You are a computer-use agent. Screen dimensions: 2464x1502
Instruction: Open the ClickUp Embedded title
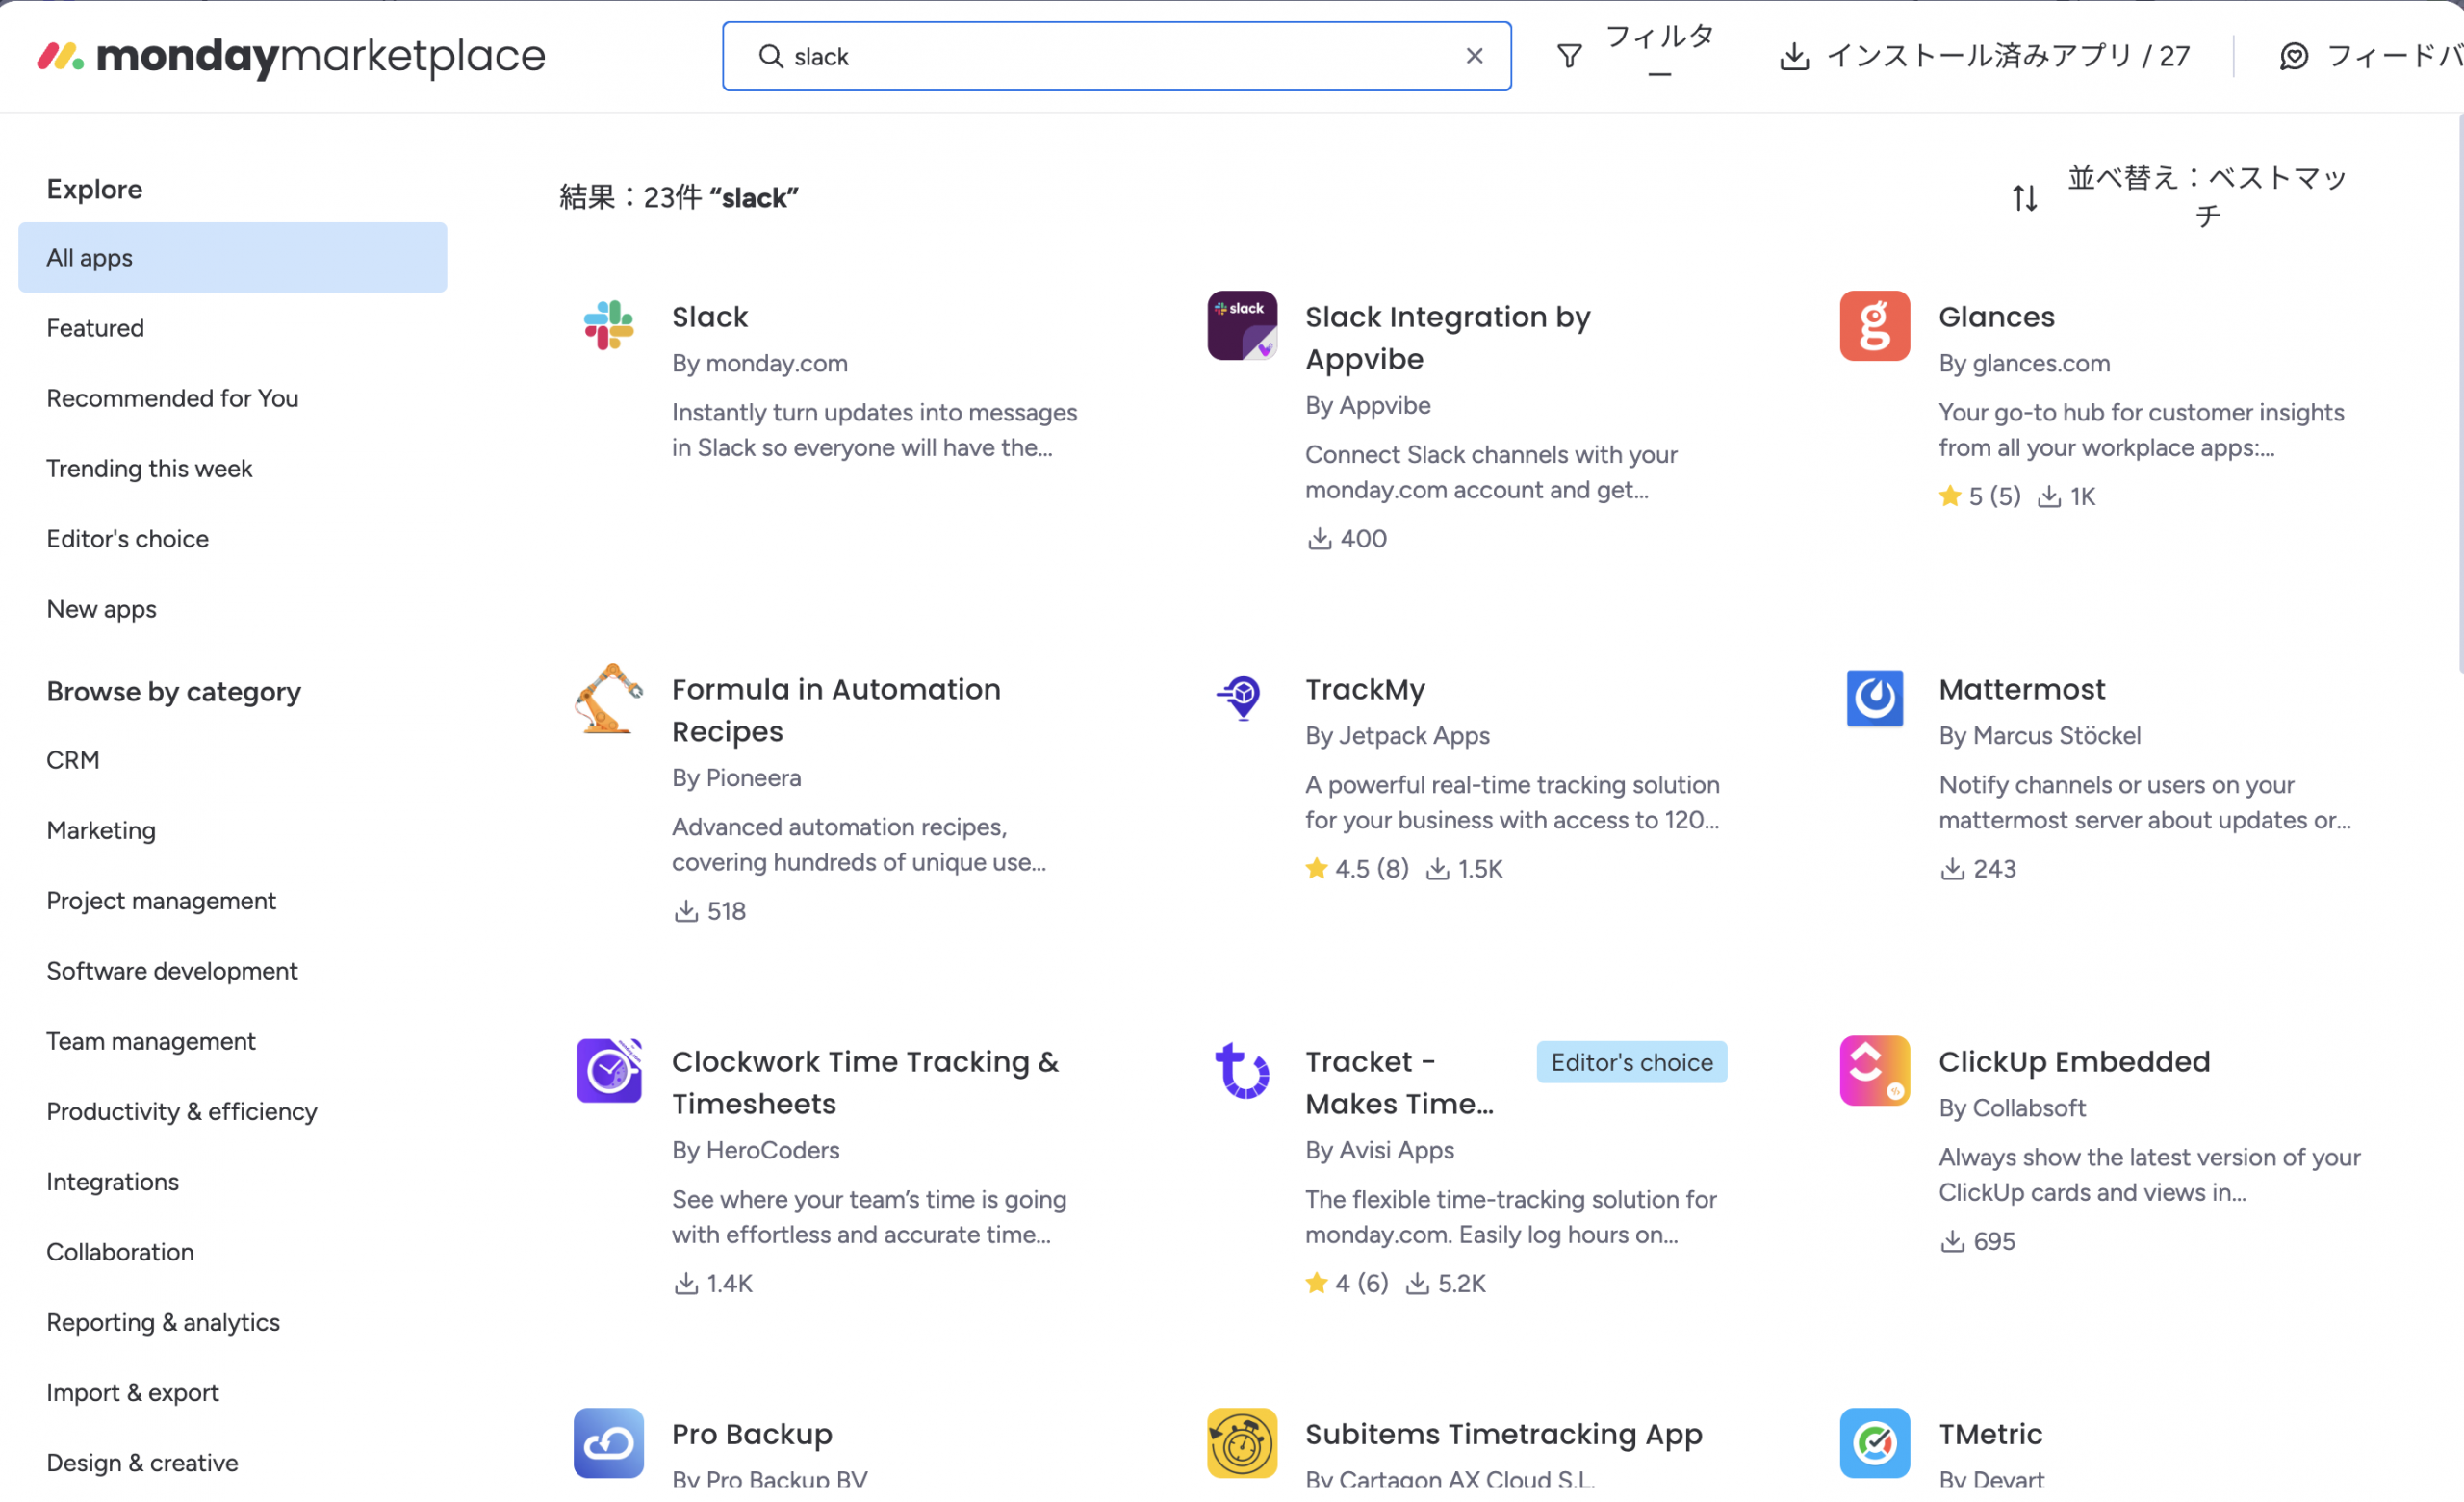click(2074, 1061)
